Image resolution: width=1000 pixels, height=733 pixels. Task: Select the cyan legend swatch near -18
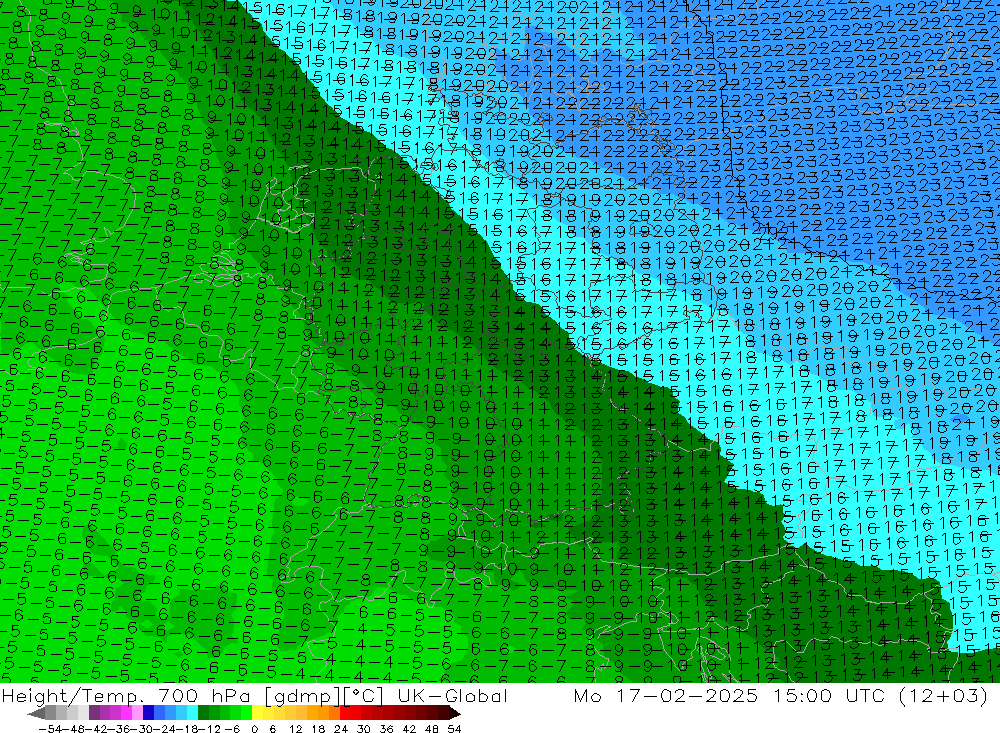(x=193, y=713)
